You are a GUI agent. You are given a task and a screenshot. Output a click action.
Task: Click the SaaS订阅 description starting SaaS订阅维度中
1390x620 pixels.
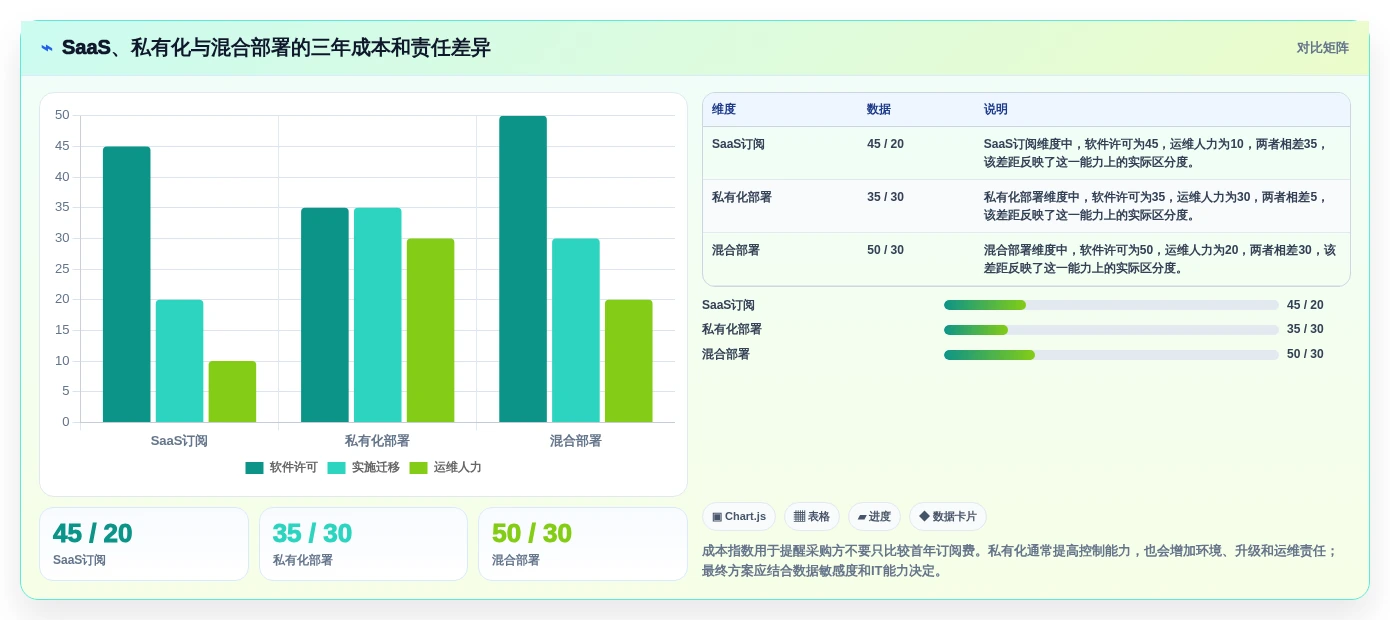pyautogui.click(x=1156, y=153)
